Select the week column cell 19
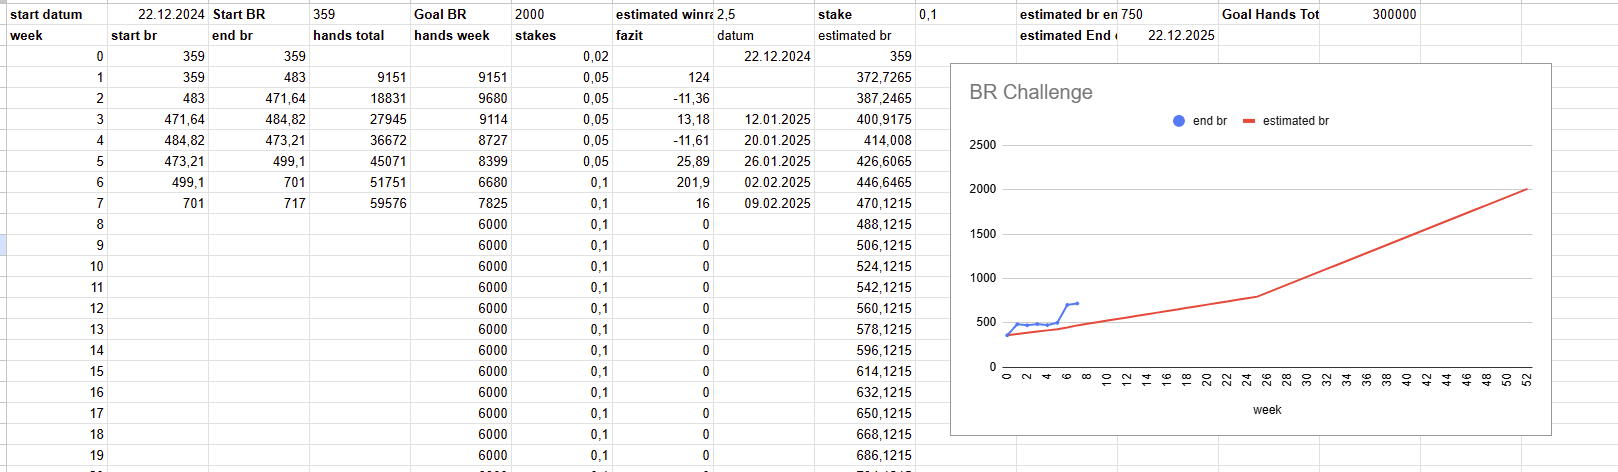 [57, 455]
